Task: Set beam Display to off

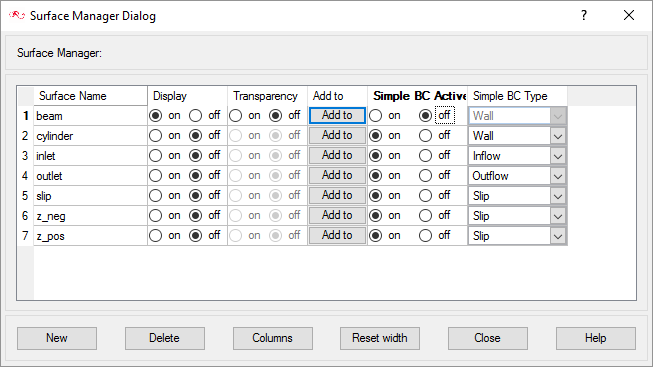Action: coord(196,115)
